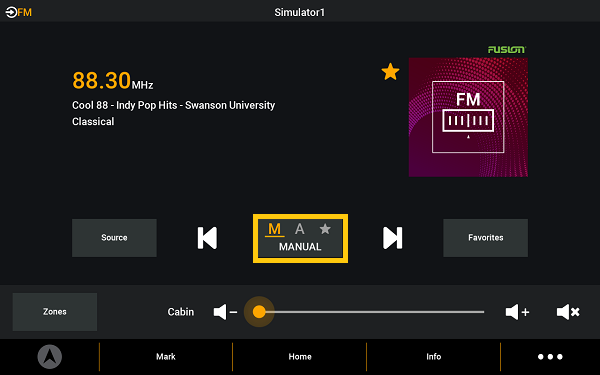Open the FM source icon in top bar
The image size is (600, 375).
(x=18, y=12)
